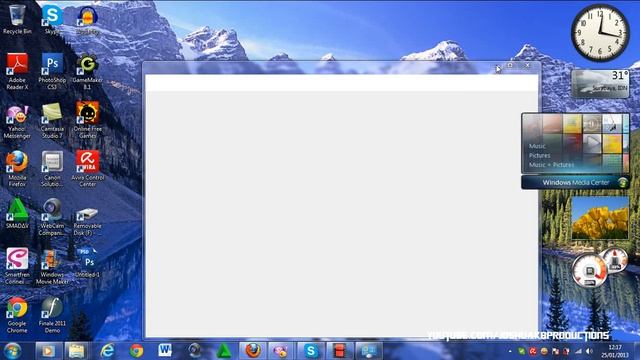Open the Windows Start menu orb
Screen dimensions: 640x360
[13, 351]
